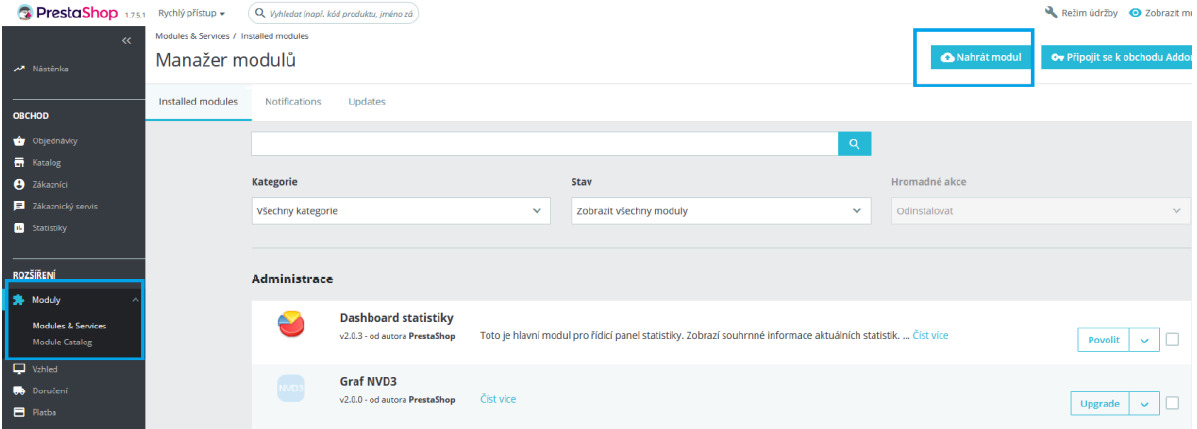
Task: Open Zákazníci customers in the sidebar
Action: click(50, 184)
